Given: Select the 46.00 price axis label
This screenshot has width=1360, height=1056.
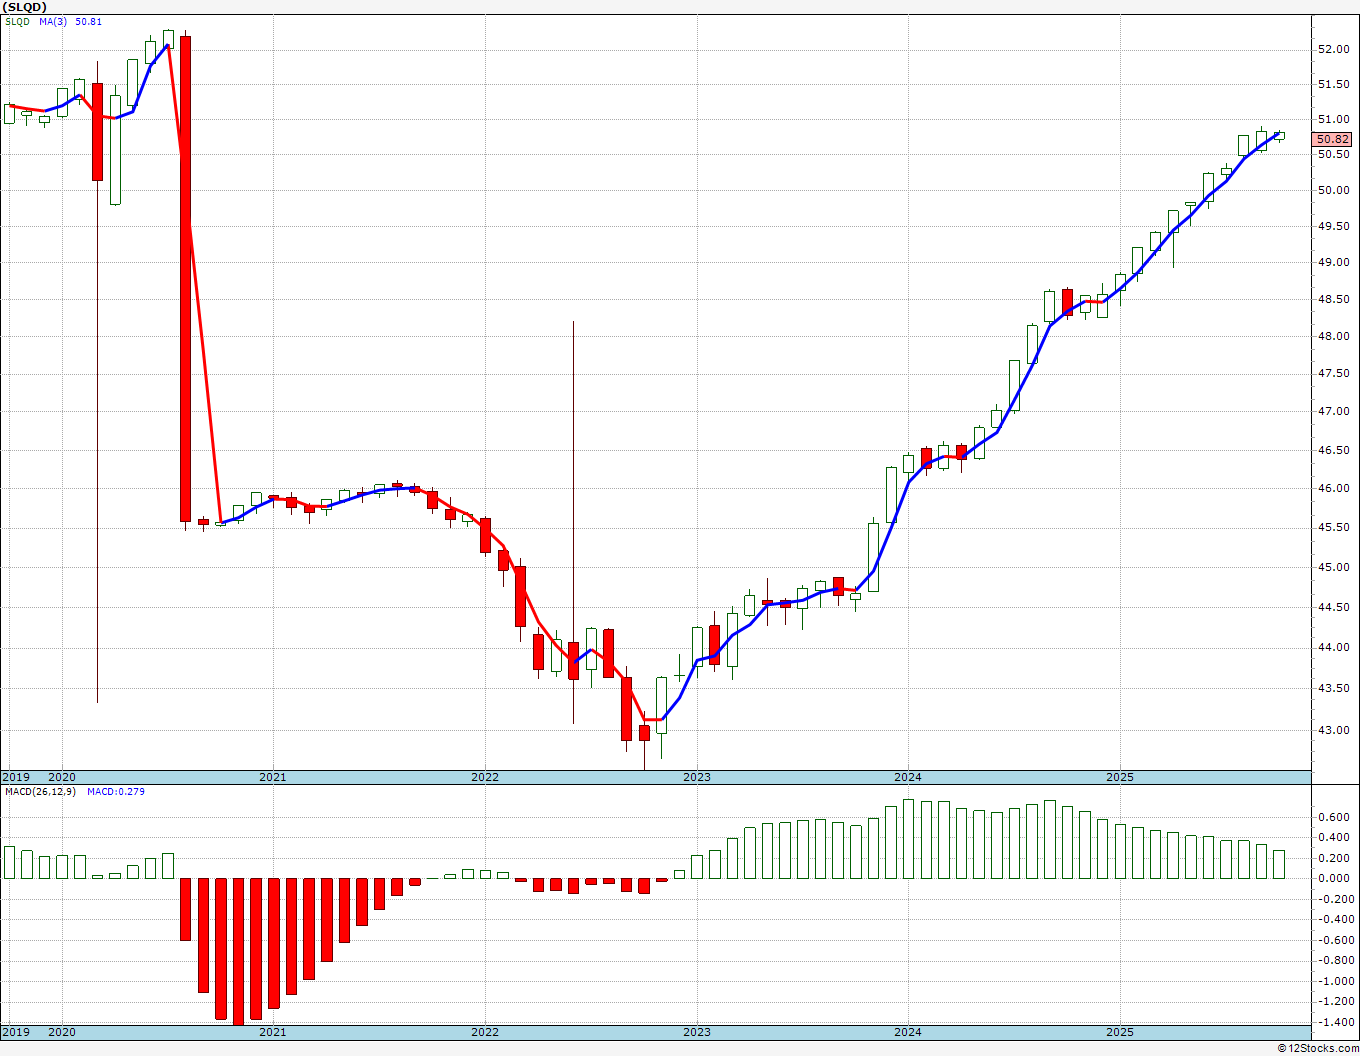Looking at the screenshot, I should (x=1333, y=488).
